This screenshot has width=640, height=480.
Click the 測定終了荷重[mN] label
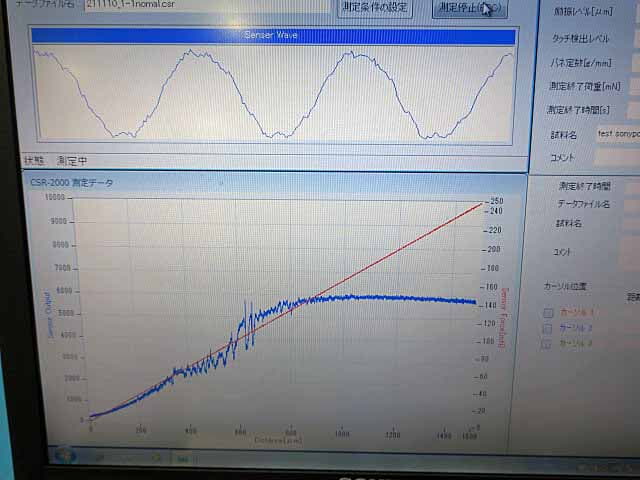[x=585, y=86]
